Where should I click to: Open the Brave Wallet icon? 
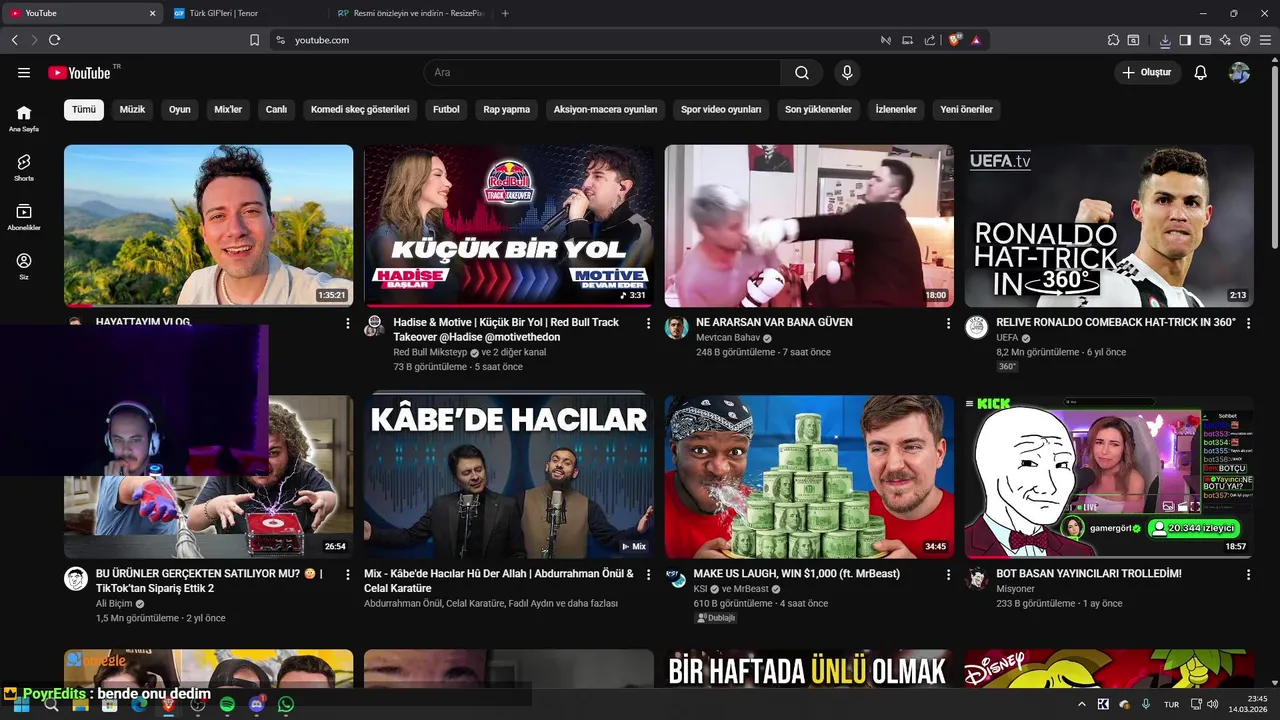click(x=1205, y=40)
